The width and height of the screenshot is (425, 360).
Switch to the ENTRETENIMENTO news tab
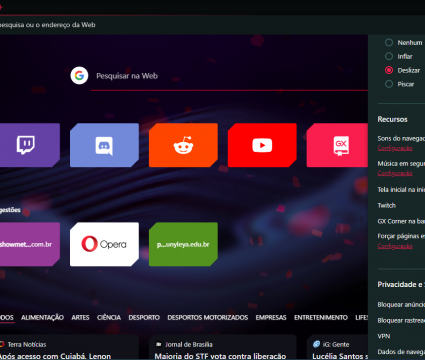[x=321, y=318]
